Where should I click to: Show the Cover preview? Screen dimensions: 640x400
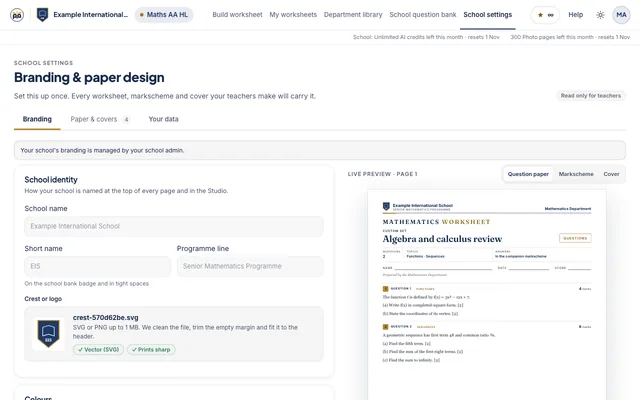click(x=611, y=174)
